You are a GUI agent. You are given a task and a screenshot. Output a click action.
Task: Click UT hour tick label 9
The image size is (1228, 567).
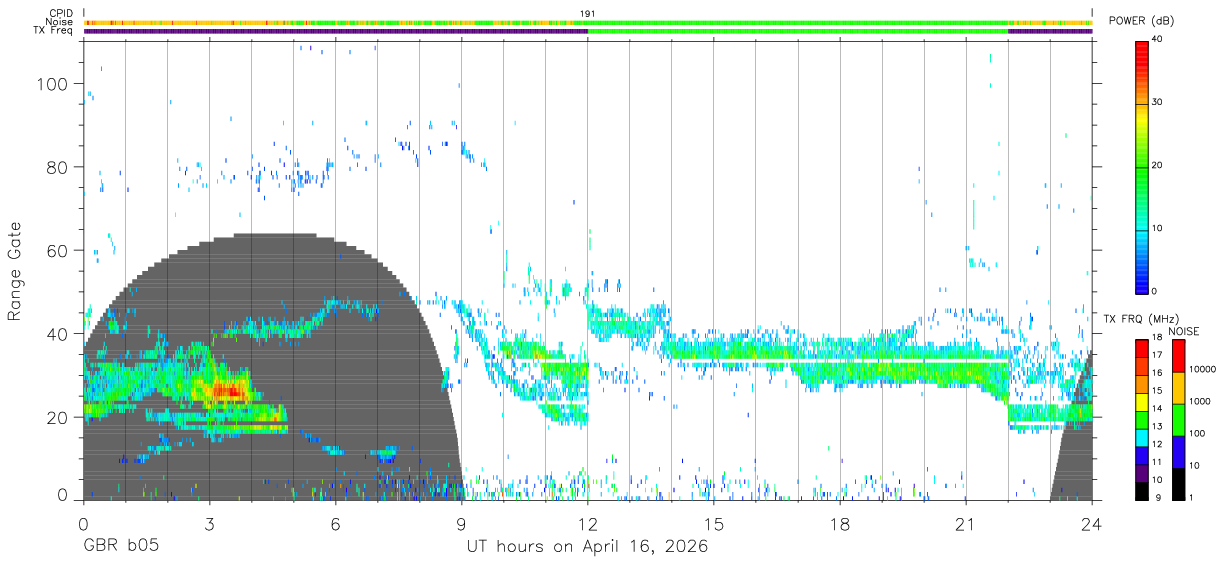tap(462, 523)
